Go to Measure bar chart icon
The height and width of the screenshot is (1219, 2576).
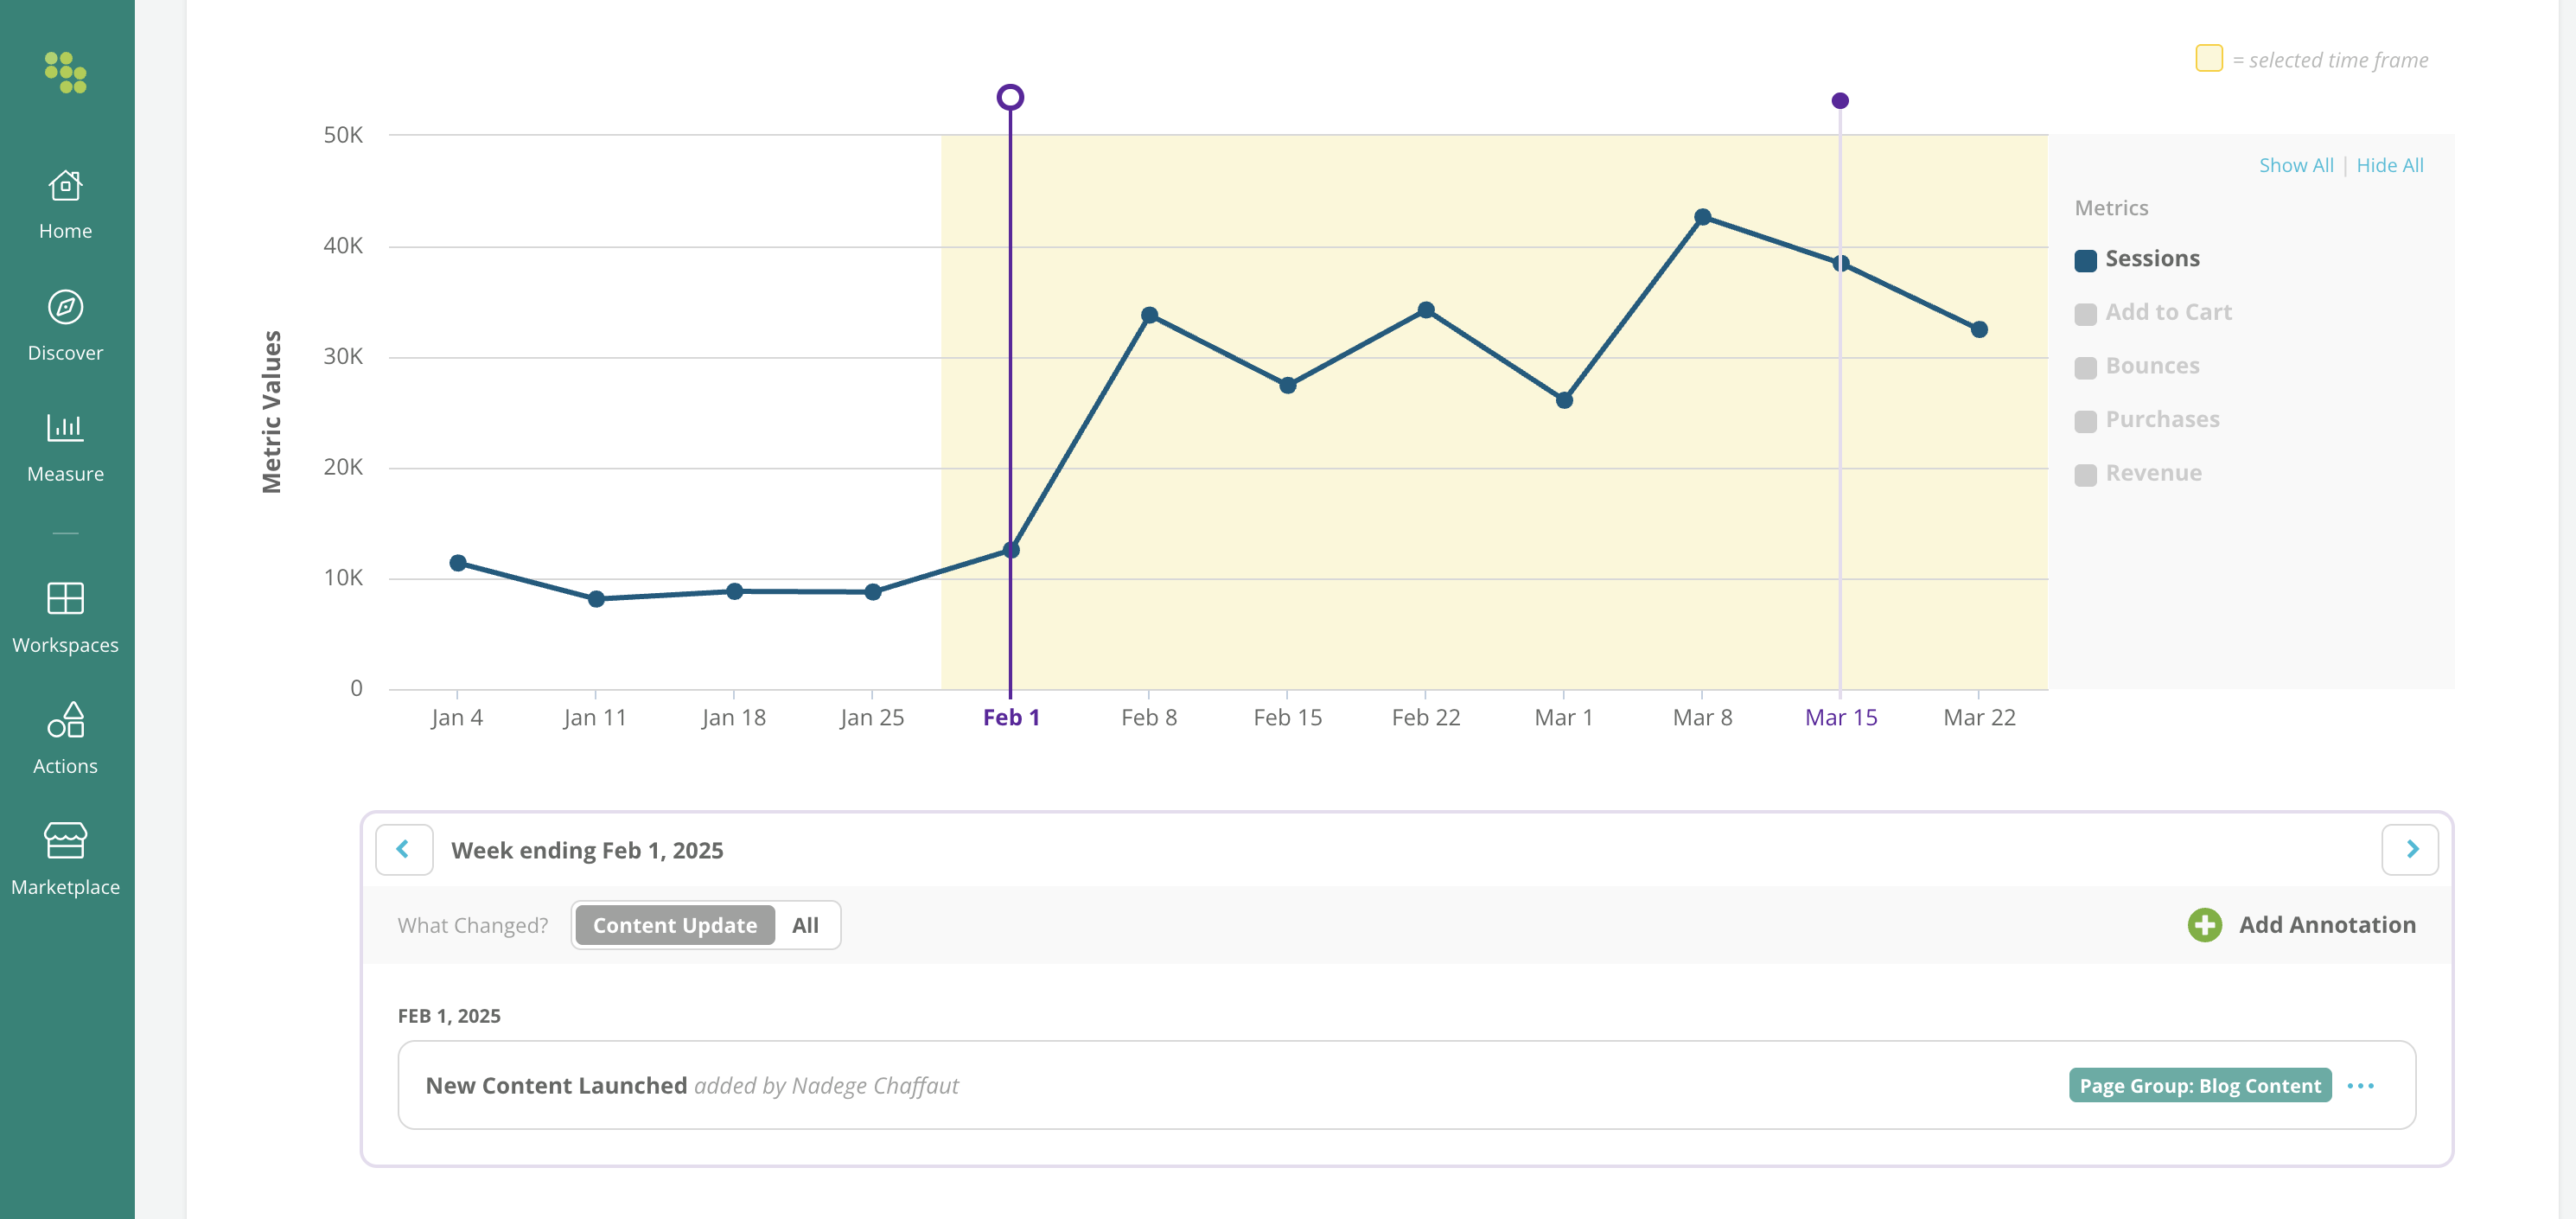click(x=65, y=428)
